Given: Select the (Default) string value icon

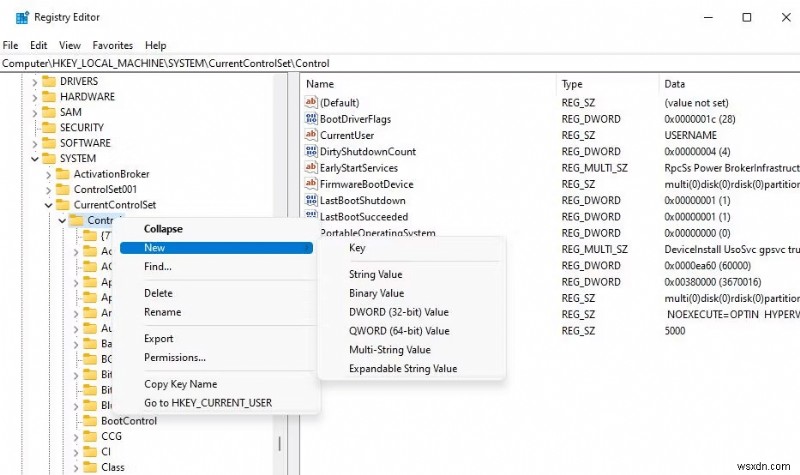Looking at the screenshot, I should [311, 102].
